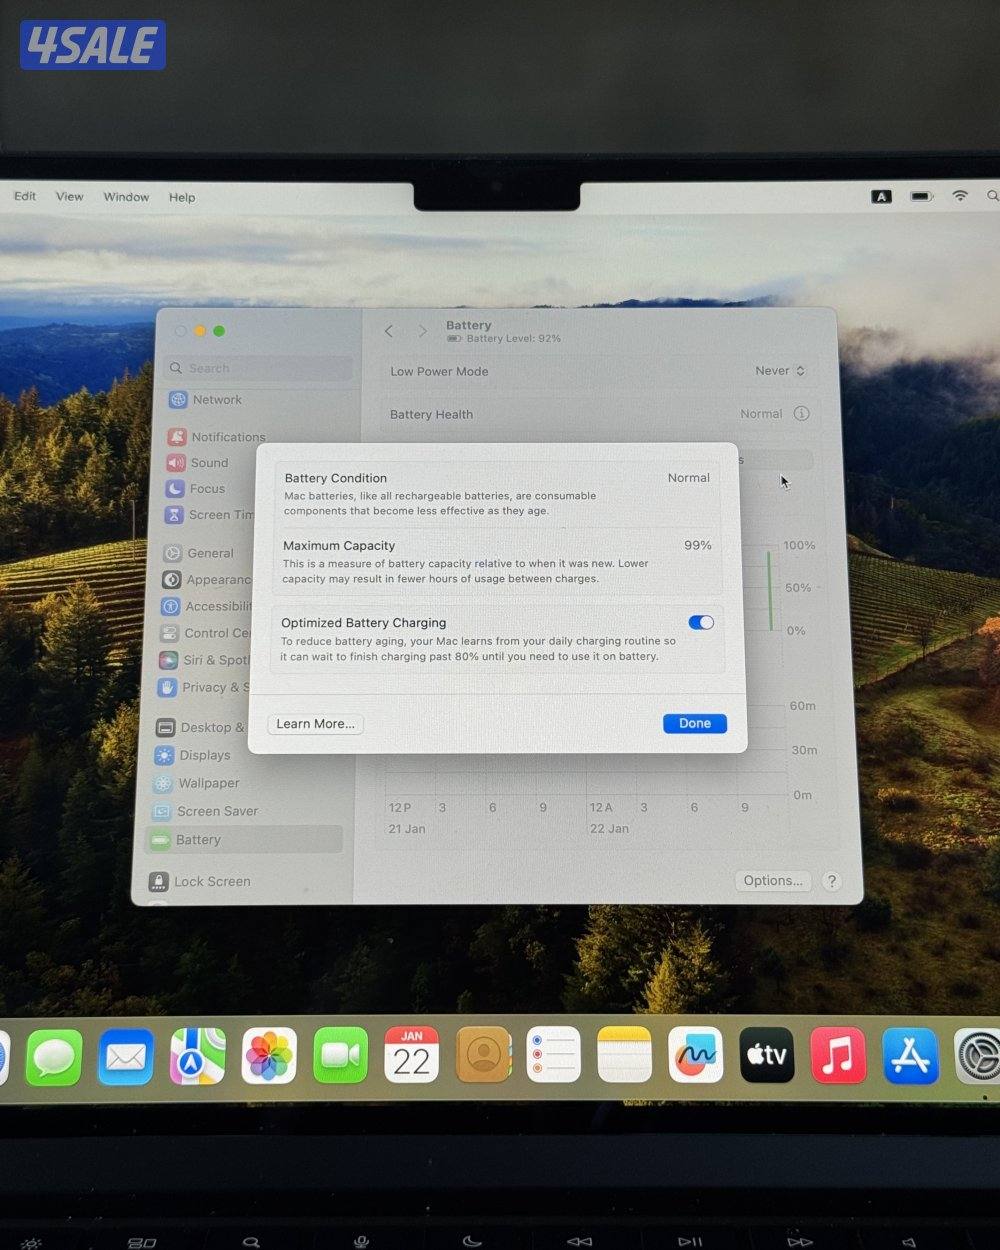Open the App Store from the Dock
Image resolution: width=1000 pixels, height=1250 pixels.
910,1056
